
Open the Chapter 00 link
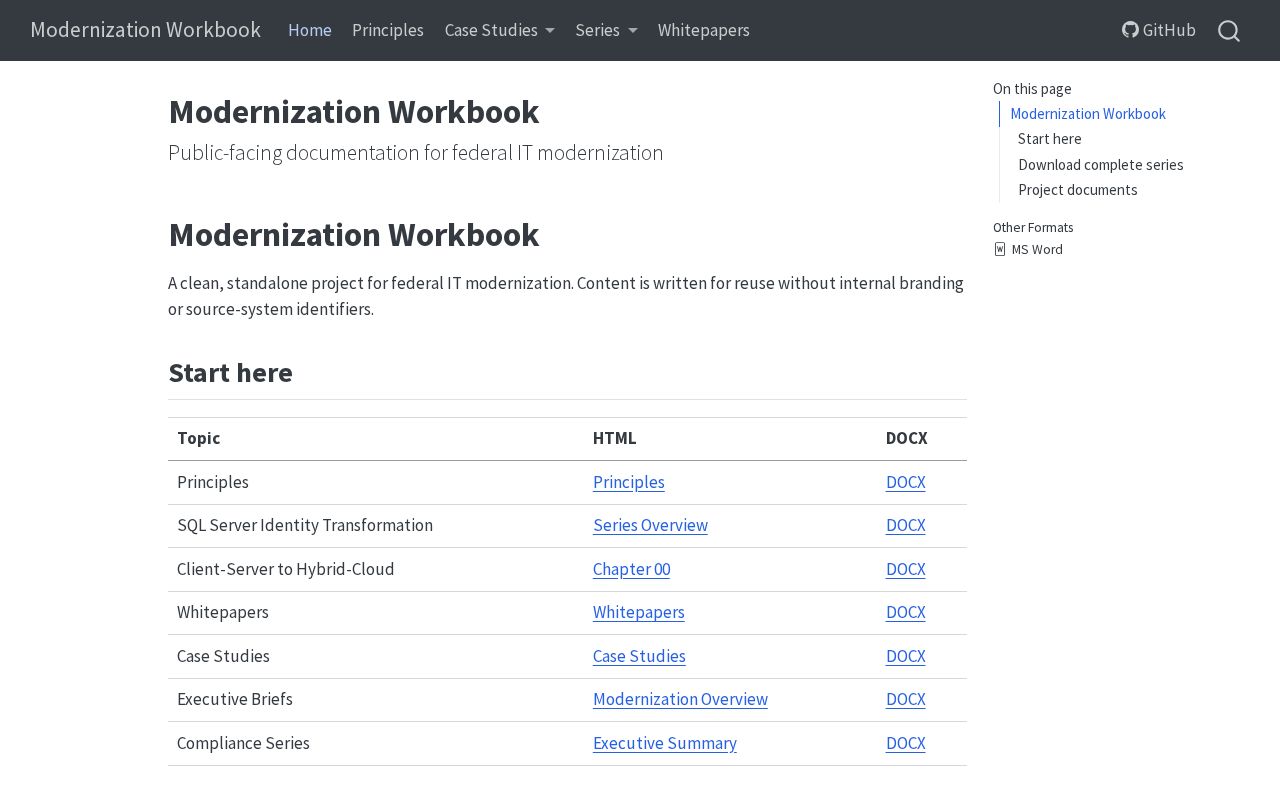(x=631, y=569)
